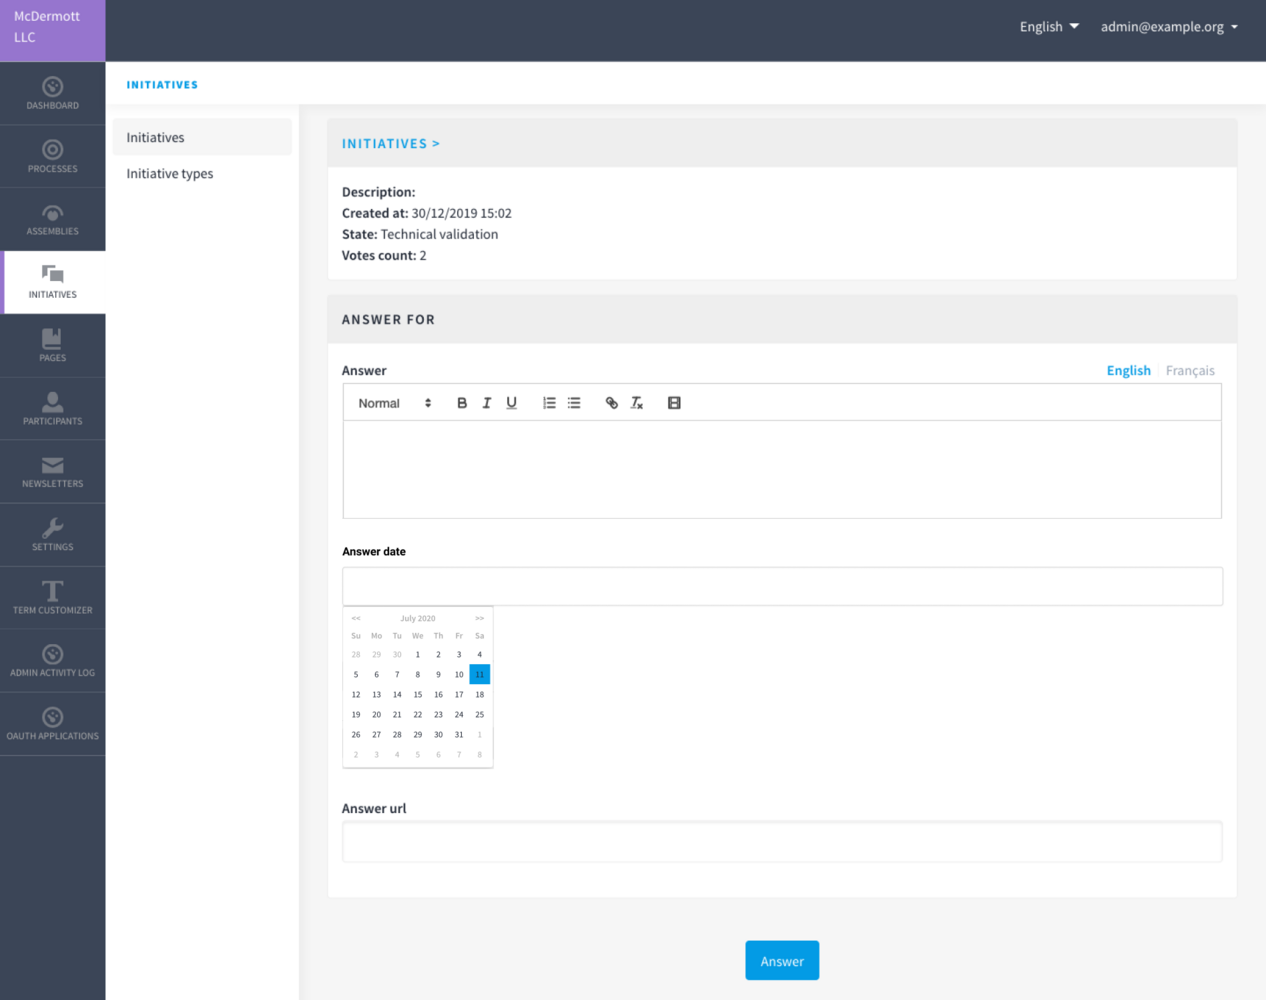
Task: Open the admin@example.org account menu
Action: click(x=1169, y=27)
